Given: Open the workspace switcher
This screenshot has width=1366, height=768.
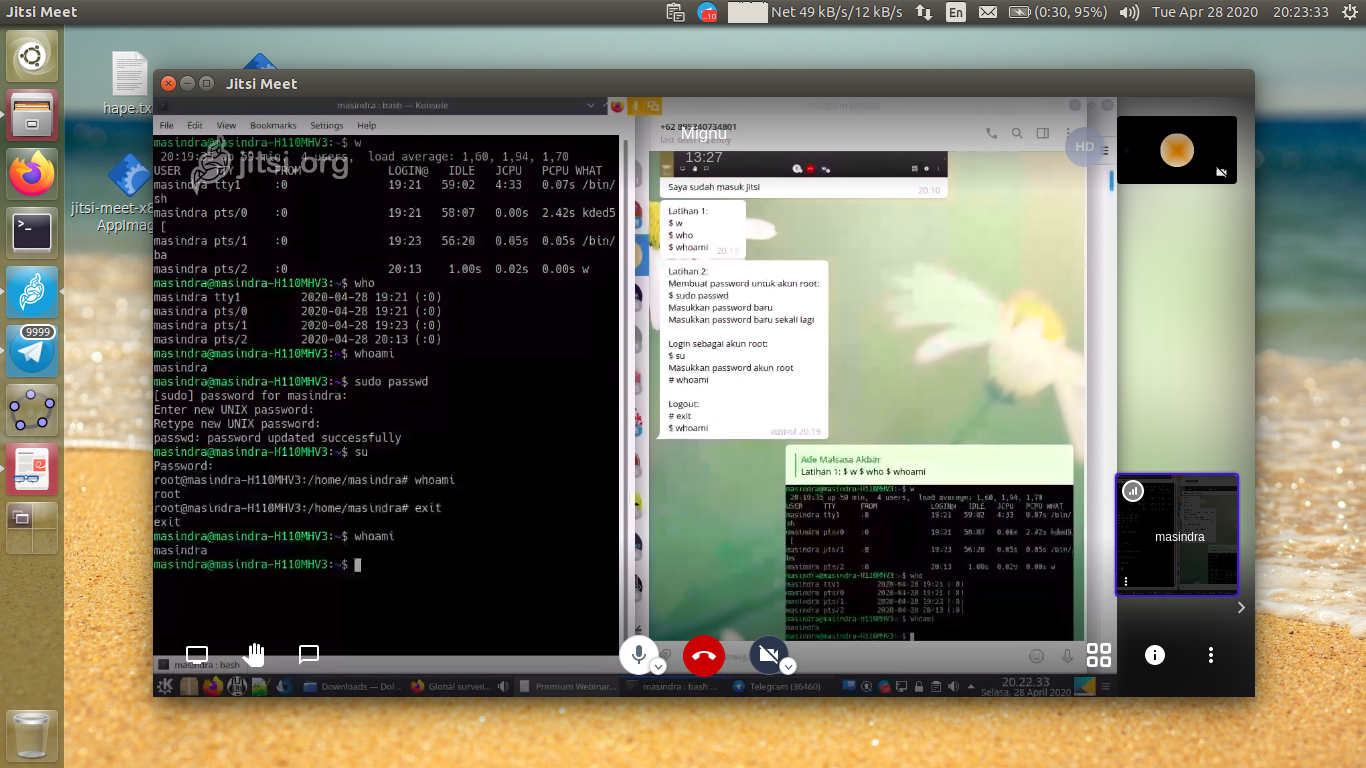Looking at the screenshot, I should pyautogui.click(x=32, y=528).
